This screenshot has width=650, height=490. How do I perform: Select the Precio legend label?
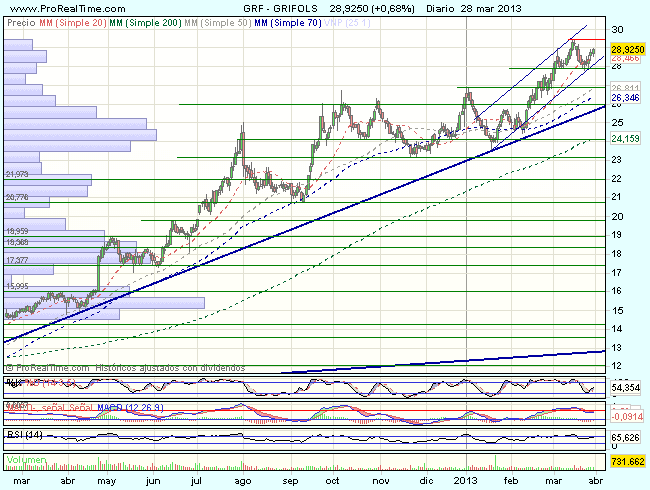pos(22,23)
